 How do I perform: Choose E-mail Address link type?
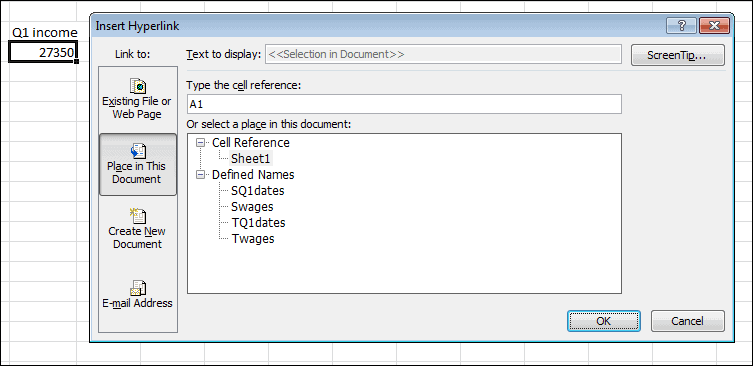pyautogui.click(x=137, y=294)
